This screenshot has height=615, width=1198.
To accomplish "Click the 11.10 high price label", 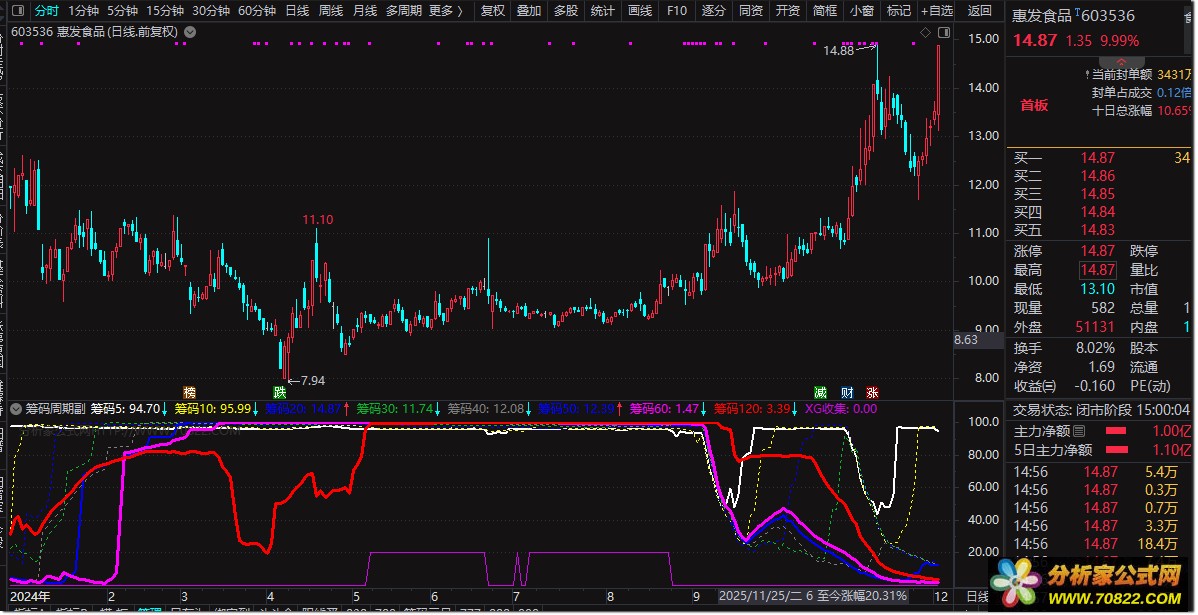I will pos(317,219).
